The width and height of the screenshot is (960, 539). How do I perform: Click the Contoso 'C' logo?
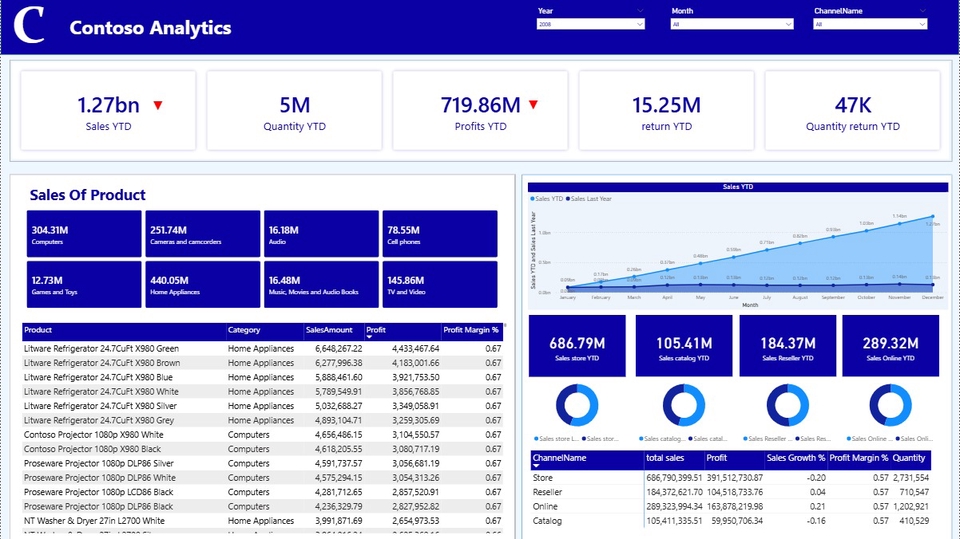point(31,27)
